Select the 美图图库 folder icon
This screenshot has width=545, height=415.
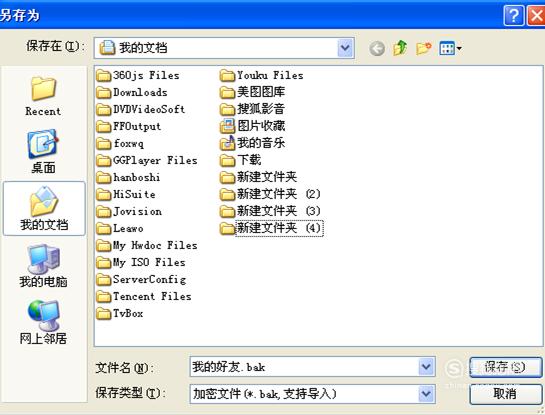coord(227,92)
